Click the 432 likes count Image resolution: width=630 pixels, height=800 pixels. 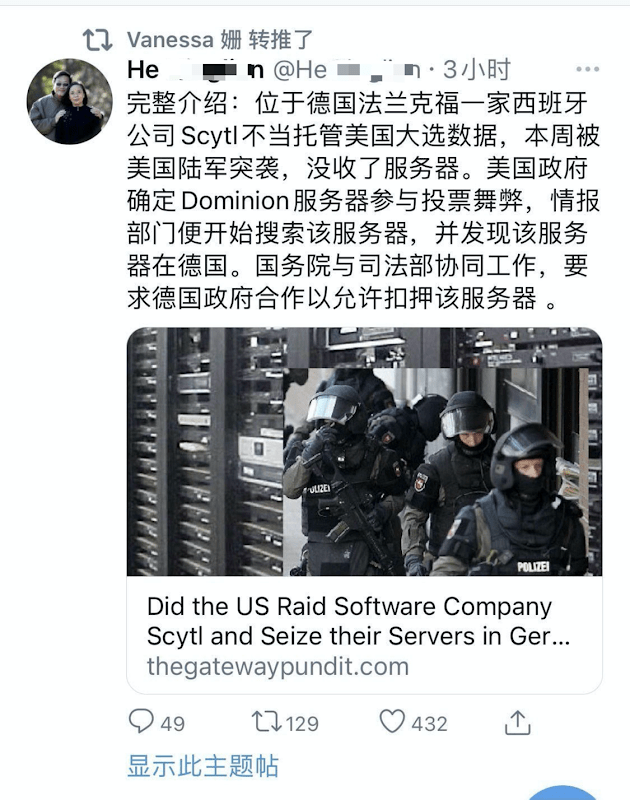click(x=430, y=723)
